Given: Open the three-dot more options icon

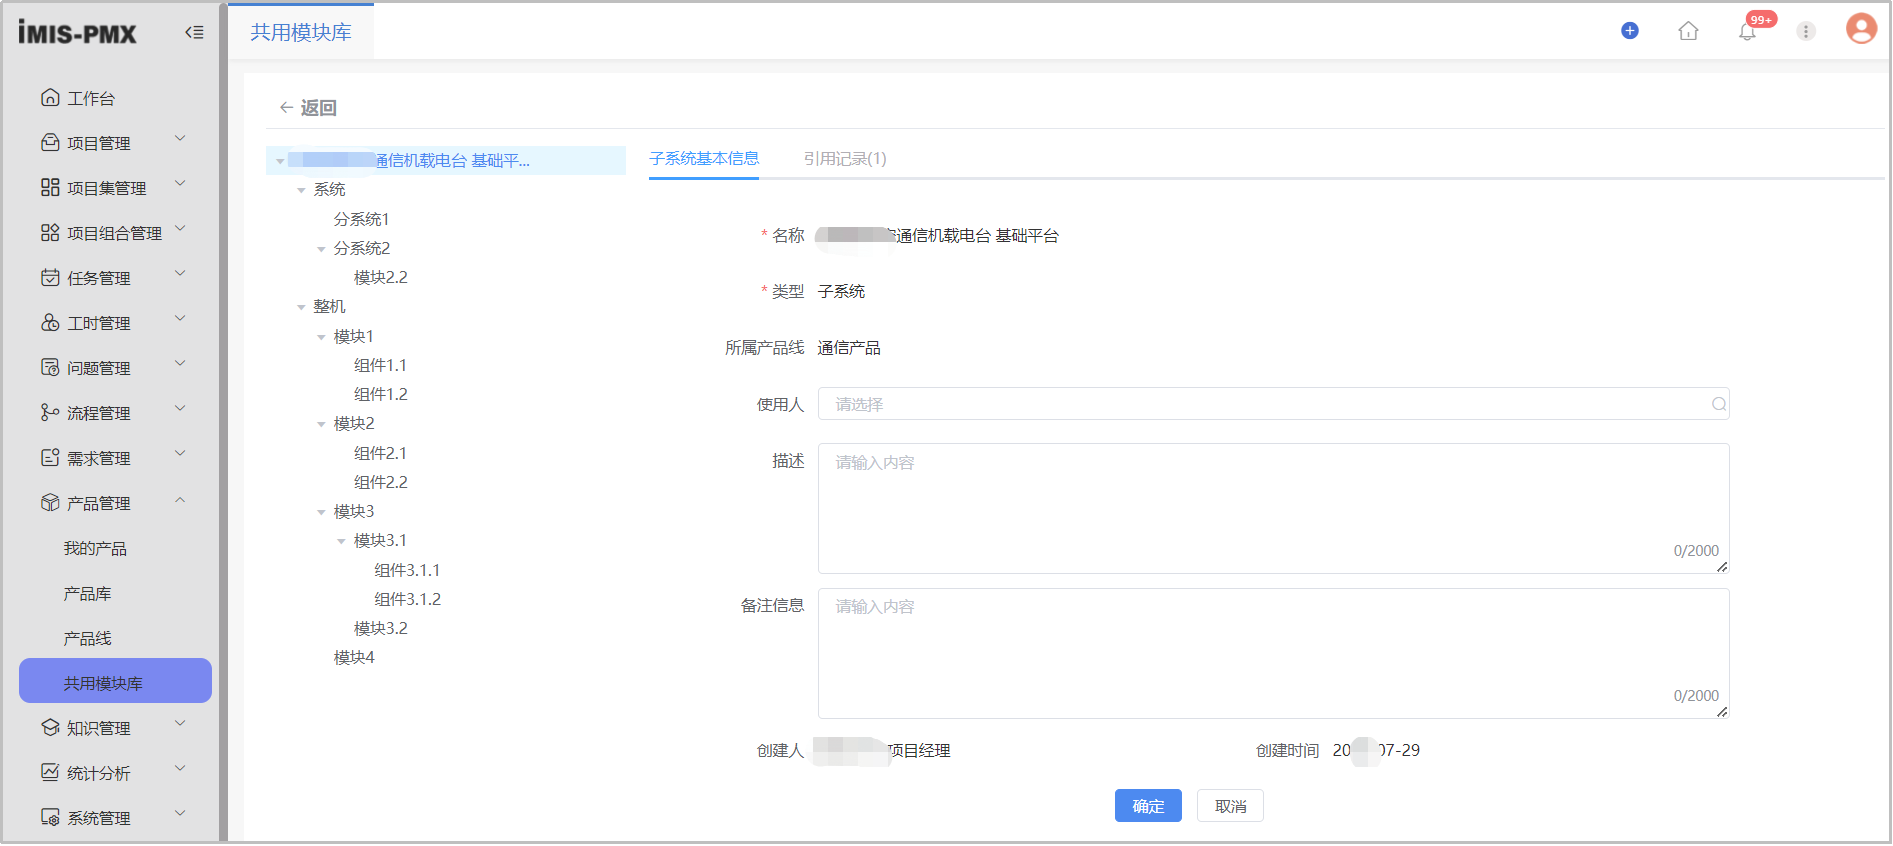Looking at the screenshot, I should pos(1805,31).
